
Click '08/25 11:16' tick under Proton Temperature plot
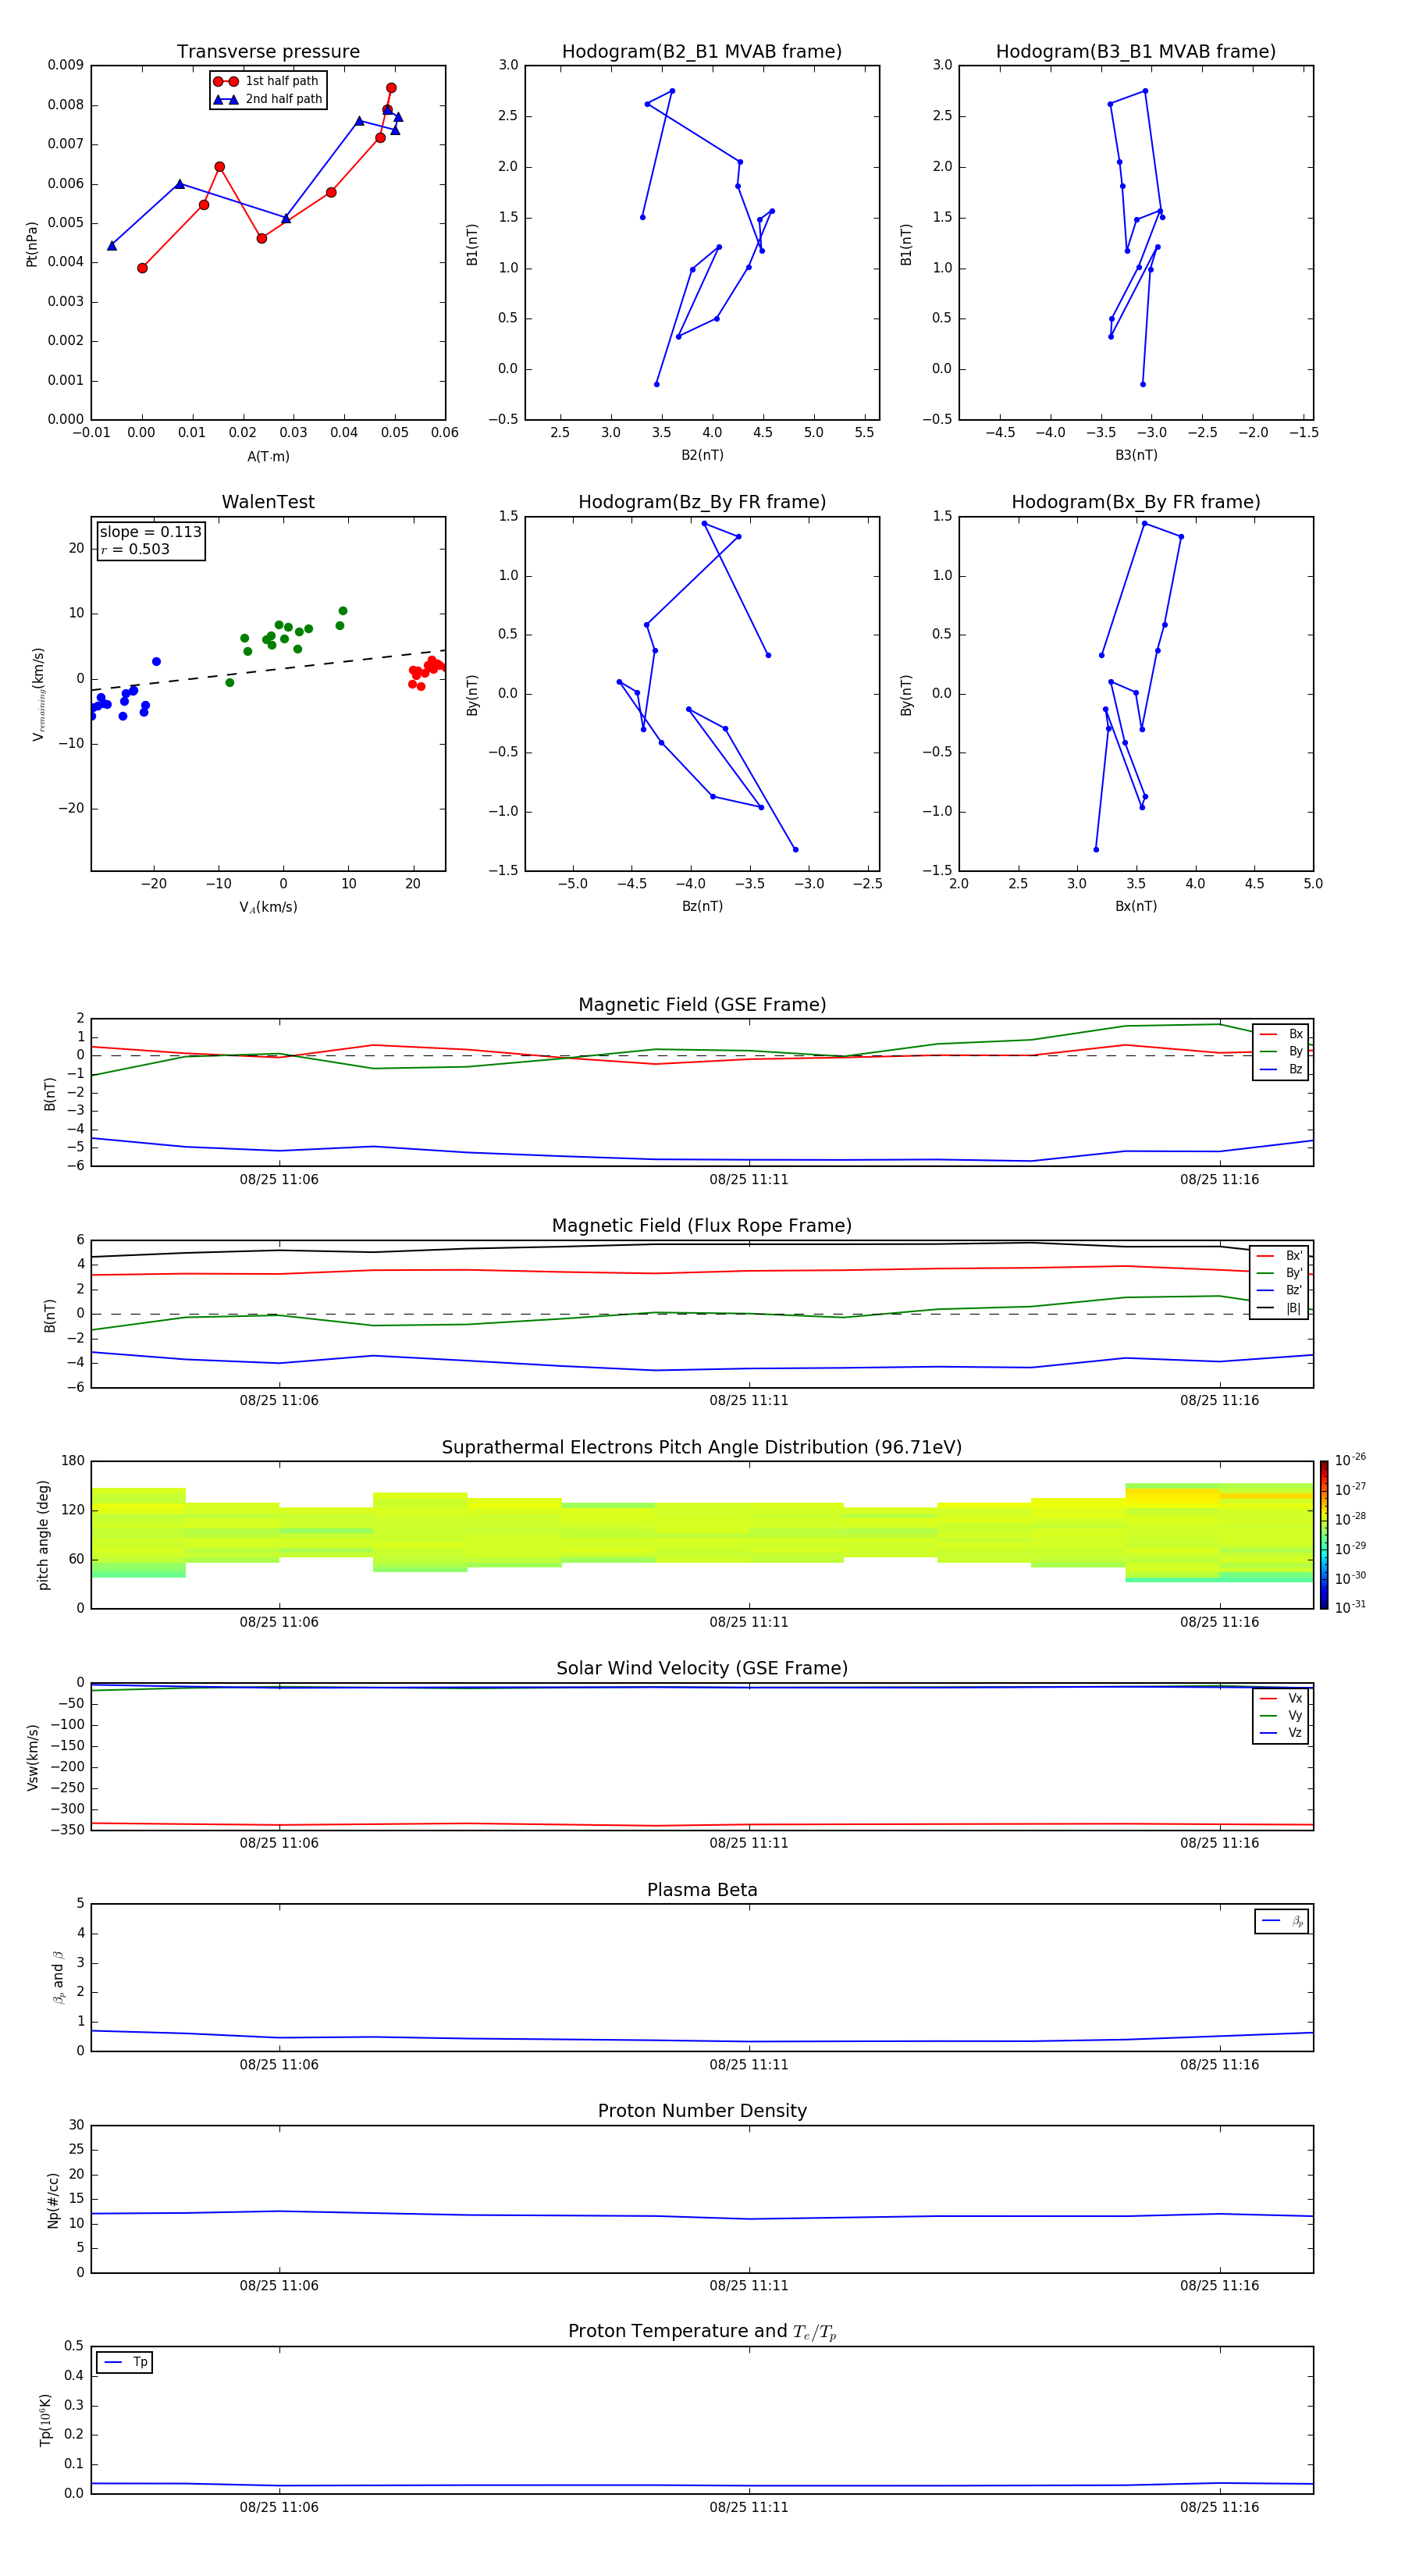1219,2507
